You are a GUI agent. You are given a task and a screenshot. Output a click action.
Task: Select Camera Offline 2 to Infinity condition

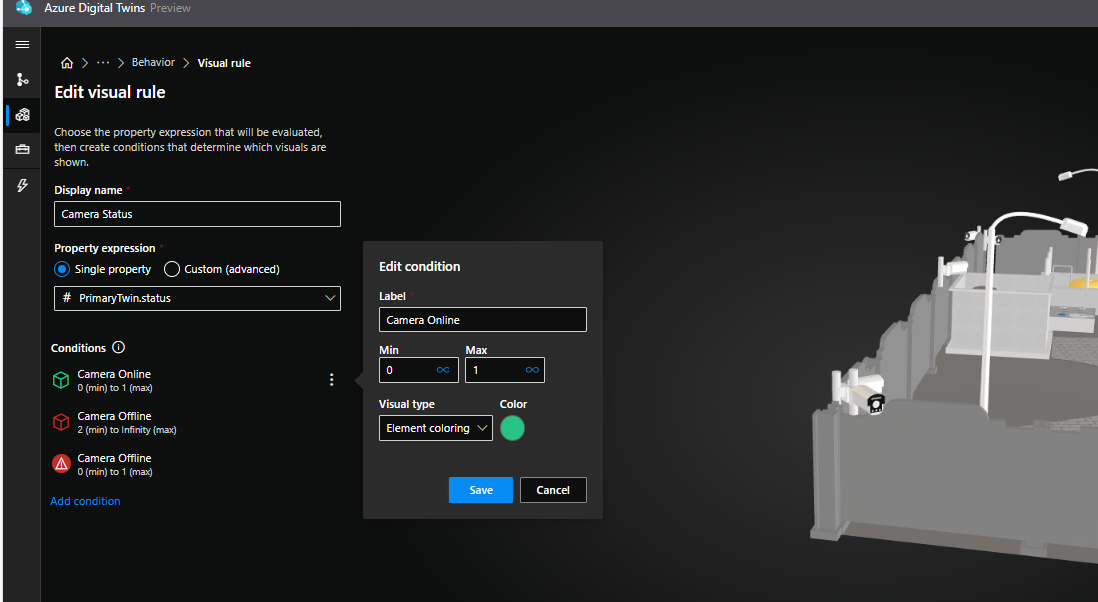click(x=127, y=422)
